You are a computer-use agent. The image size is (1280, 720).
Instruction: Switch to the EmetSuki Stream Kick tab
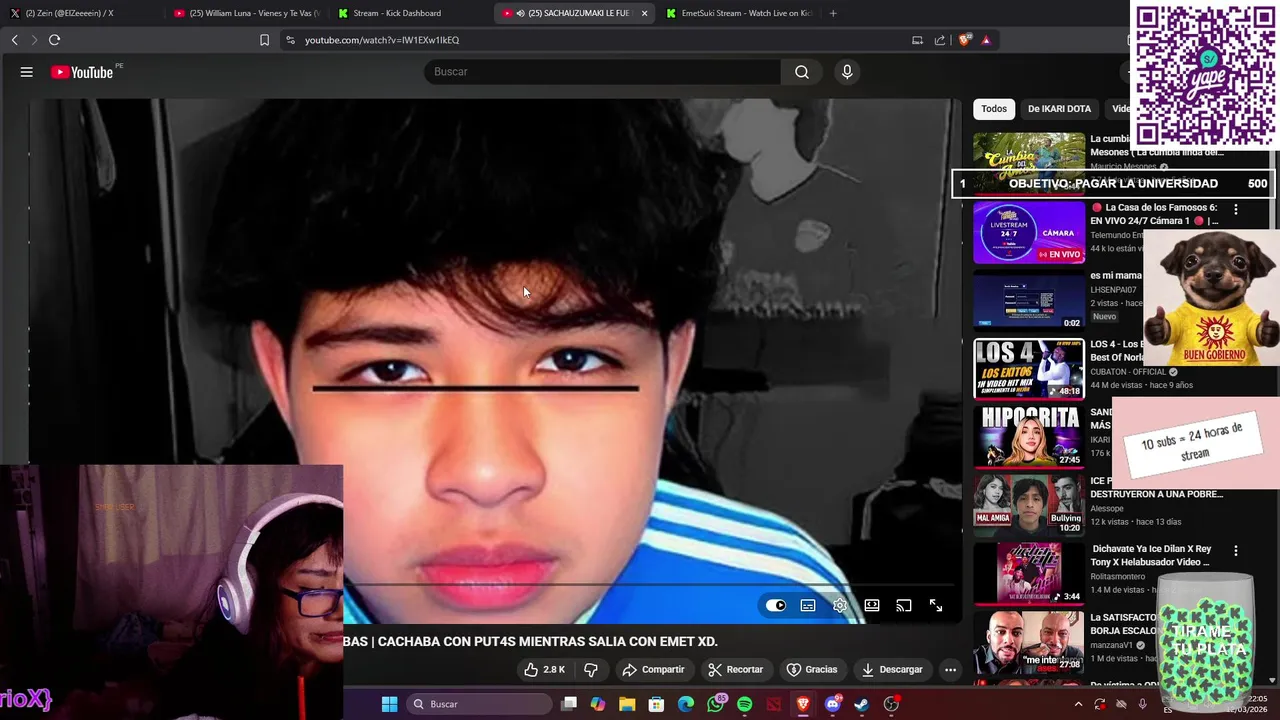point(738,13)
